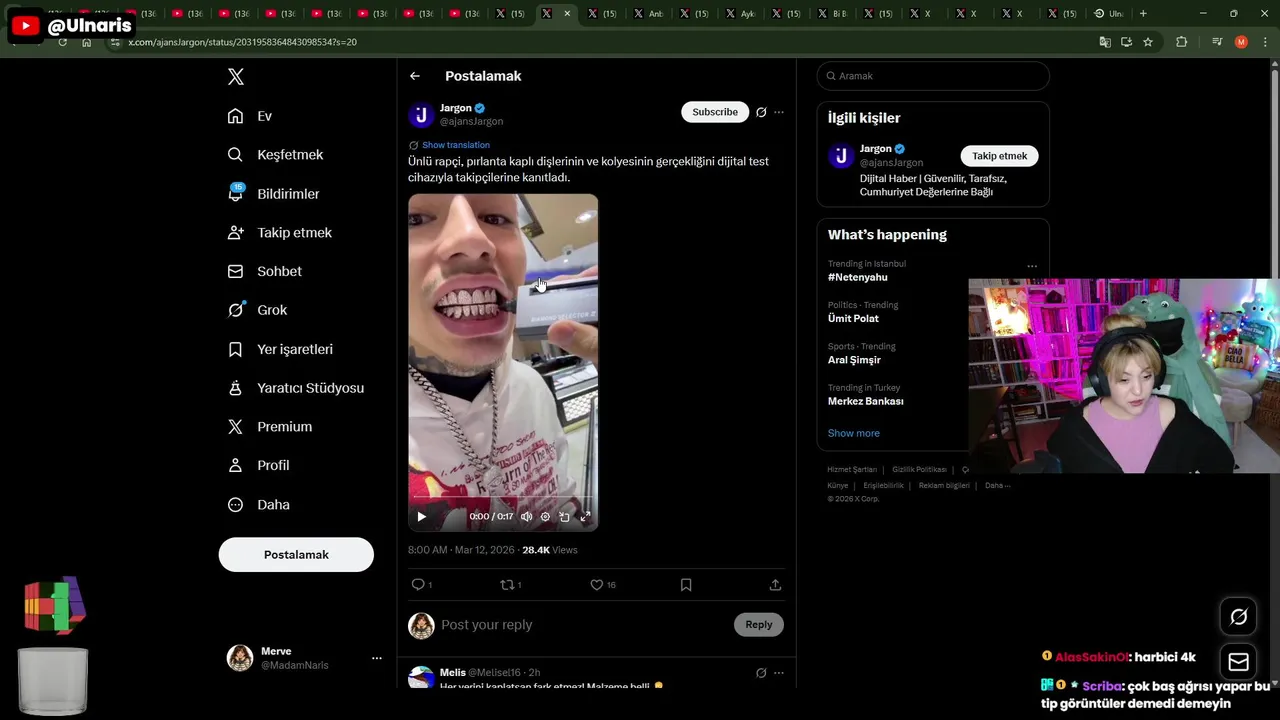Click the Yer işaretleri bookmarks icon

[x=235, y=349]
